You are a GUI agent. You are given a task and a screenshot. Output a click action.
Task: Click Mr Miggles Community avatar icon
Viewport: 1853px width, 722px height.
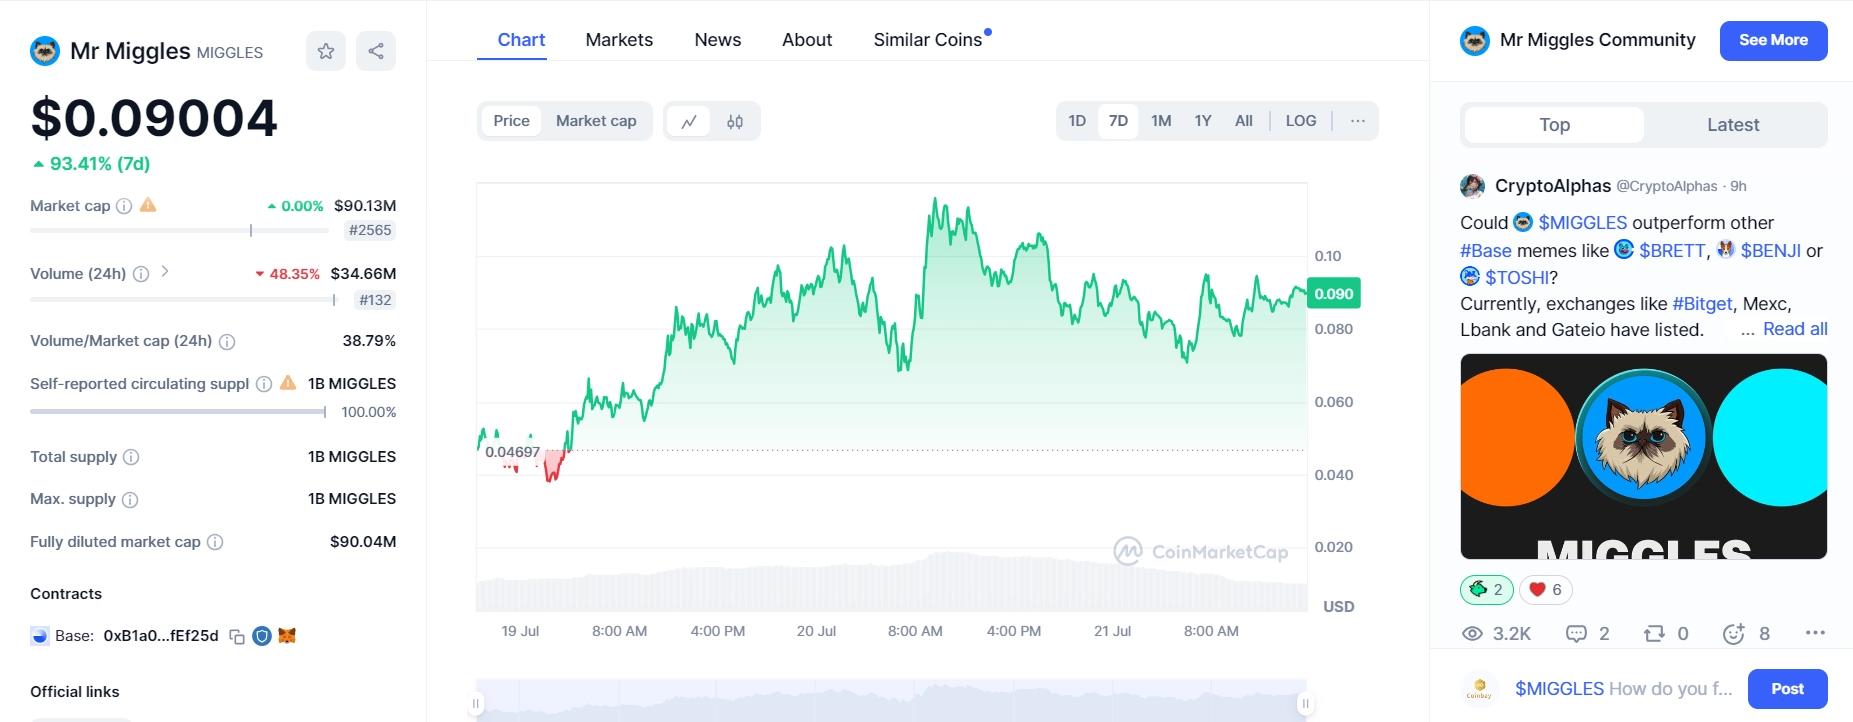point(1475,41)
